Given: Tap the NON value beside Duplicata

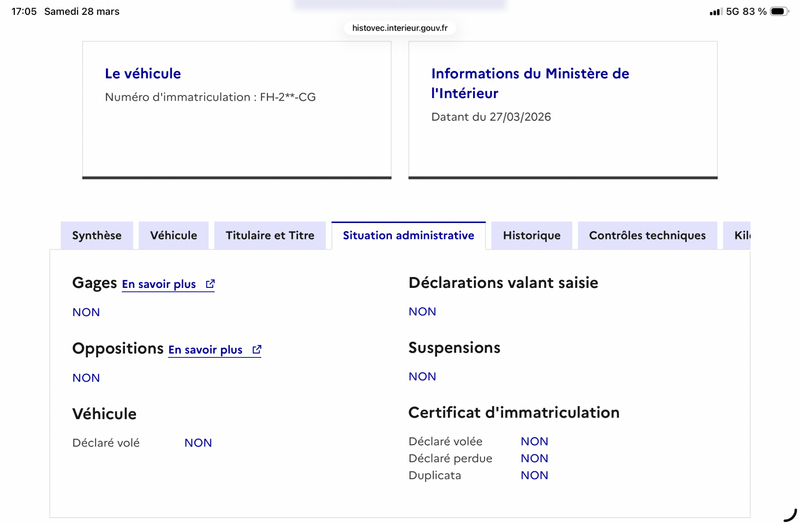Looking at the screenshot, I should pos(534,476).
